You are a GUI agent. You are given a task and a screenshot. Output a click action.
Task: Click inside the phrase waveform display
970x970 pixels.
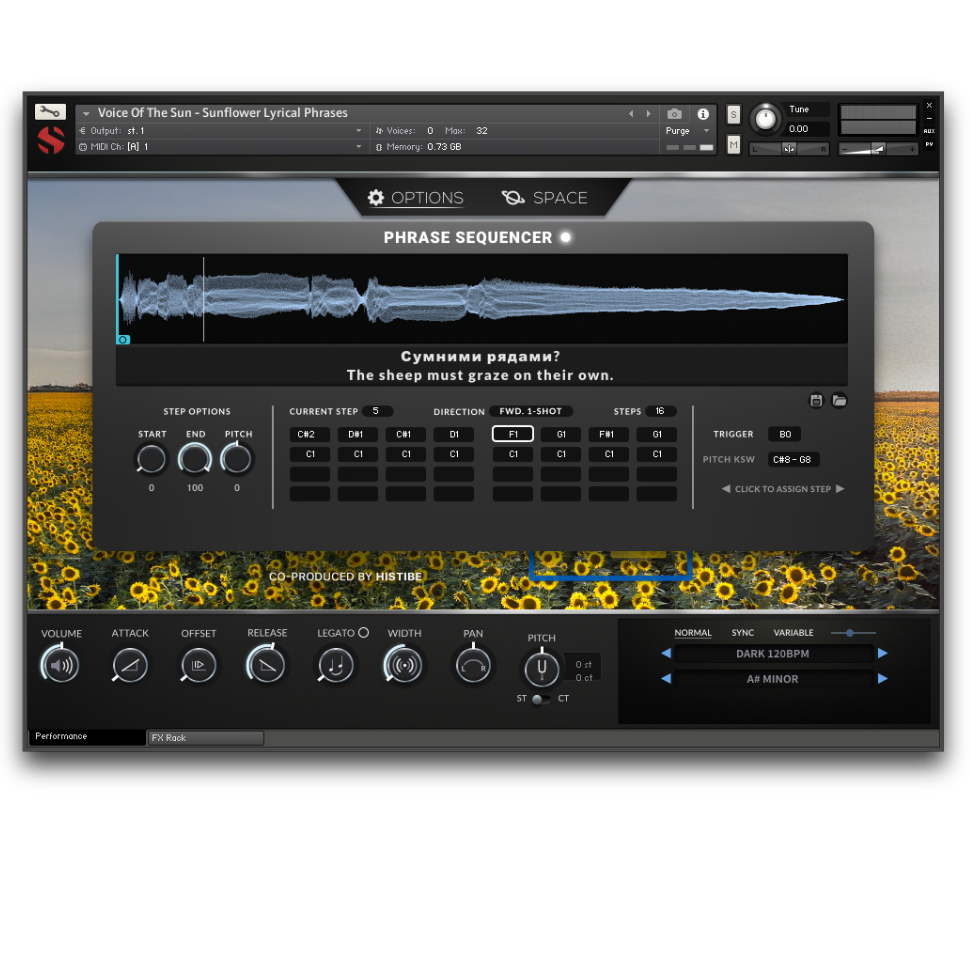click(482, 299)
